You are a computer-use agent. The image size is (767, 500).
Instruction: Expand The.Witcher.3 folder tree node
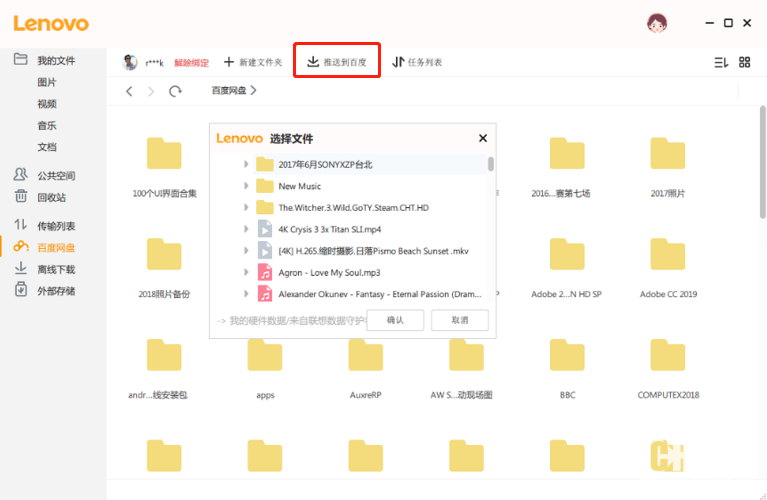[x=246, y=208]
